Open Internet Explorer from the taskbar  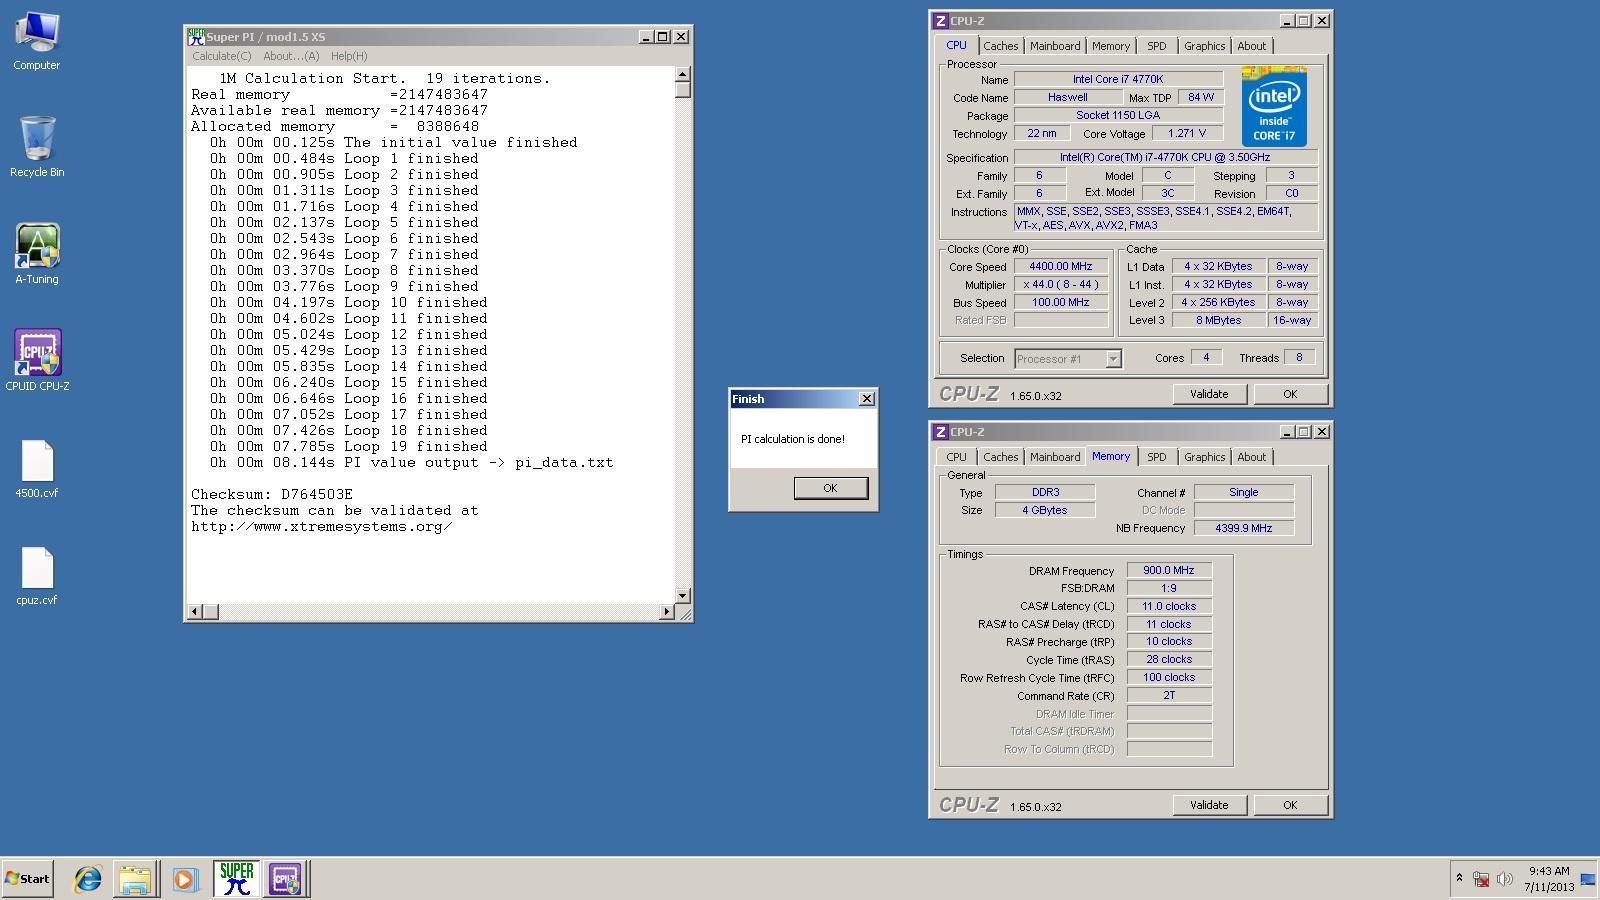[x=88, y=879]
